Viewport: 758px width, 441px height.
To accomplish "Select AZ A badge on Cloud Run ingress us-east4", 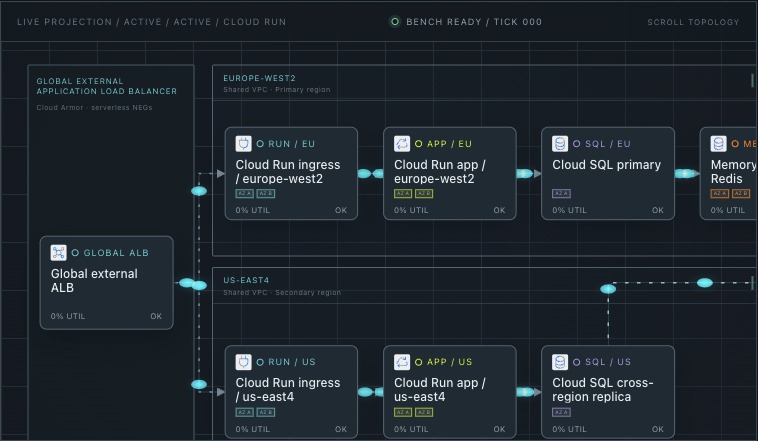I will tap(245, 412).
